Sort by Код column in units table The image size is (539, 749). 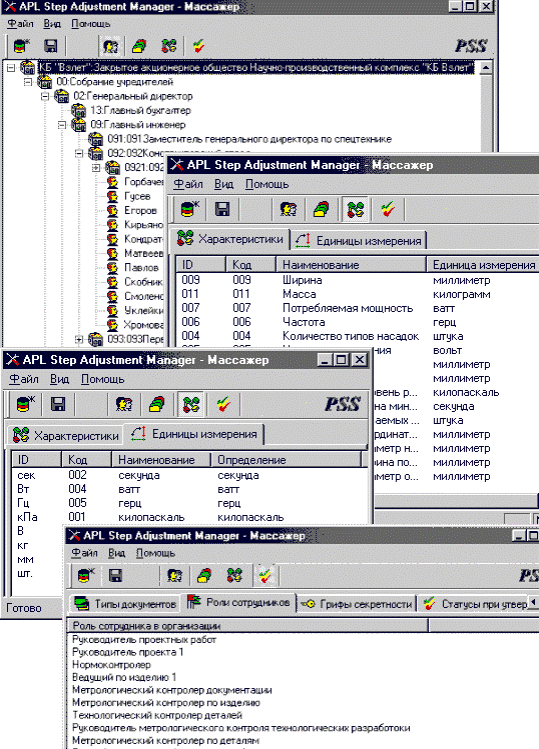(x=86, y=460)
